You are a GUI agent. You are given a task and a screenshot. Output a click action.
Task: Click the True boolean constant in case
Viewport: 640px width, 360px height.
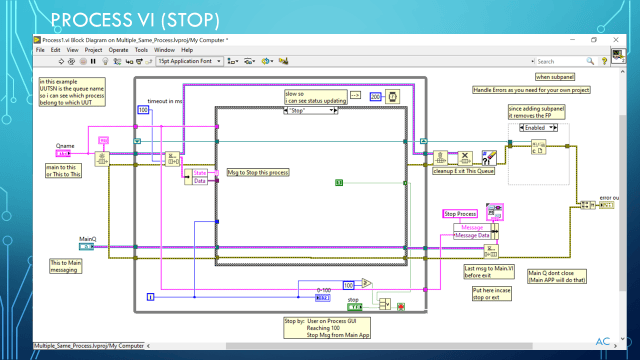[x=339, y=183]
